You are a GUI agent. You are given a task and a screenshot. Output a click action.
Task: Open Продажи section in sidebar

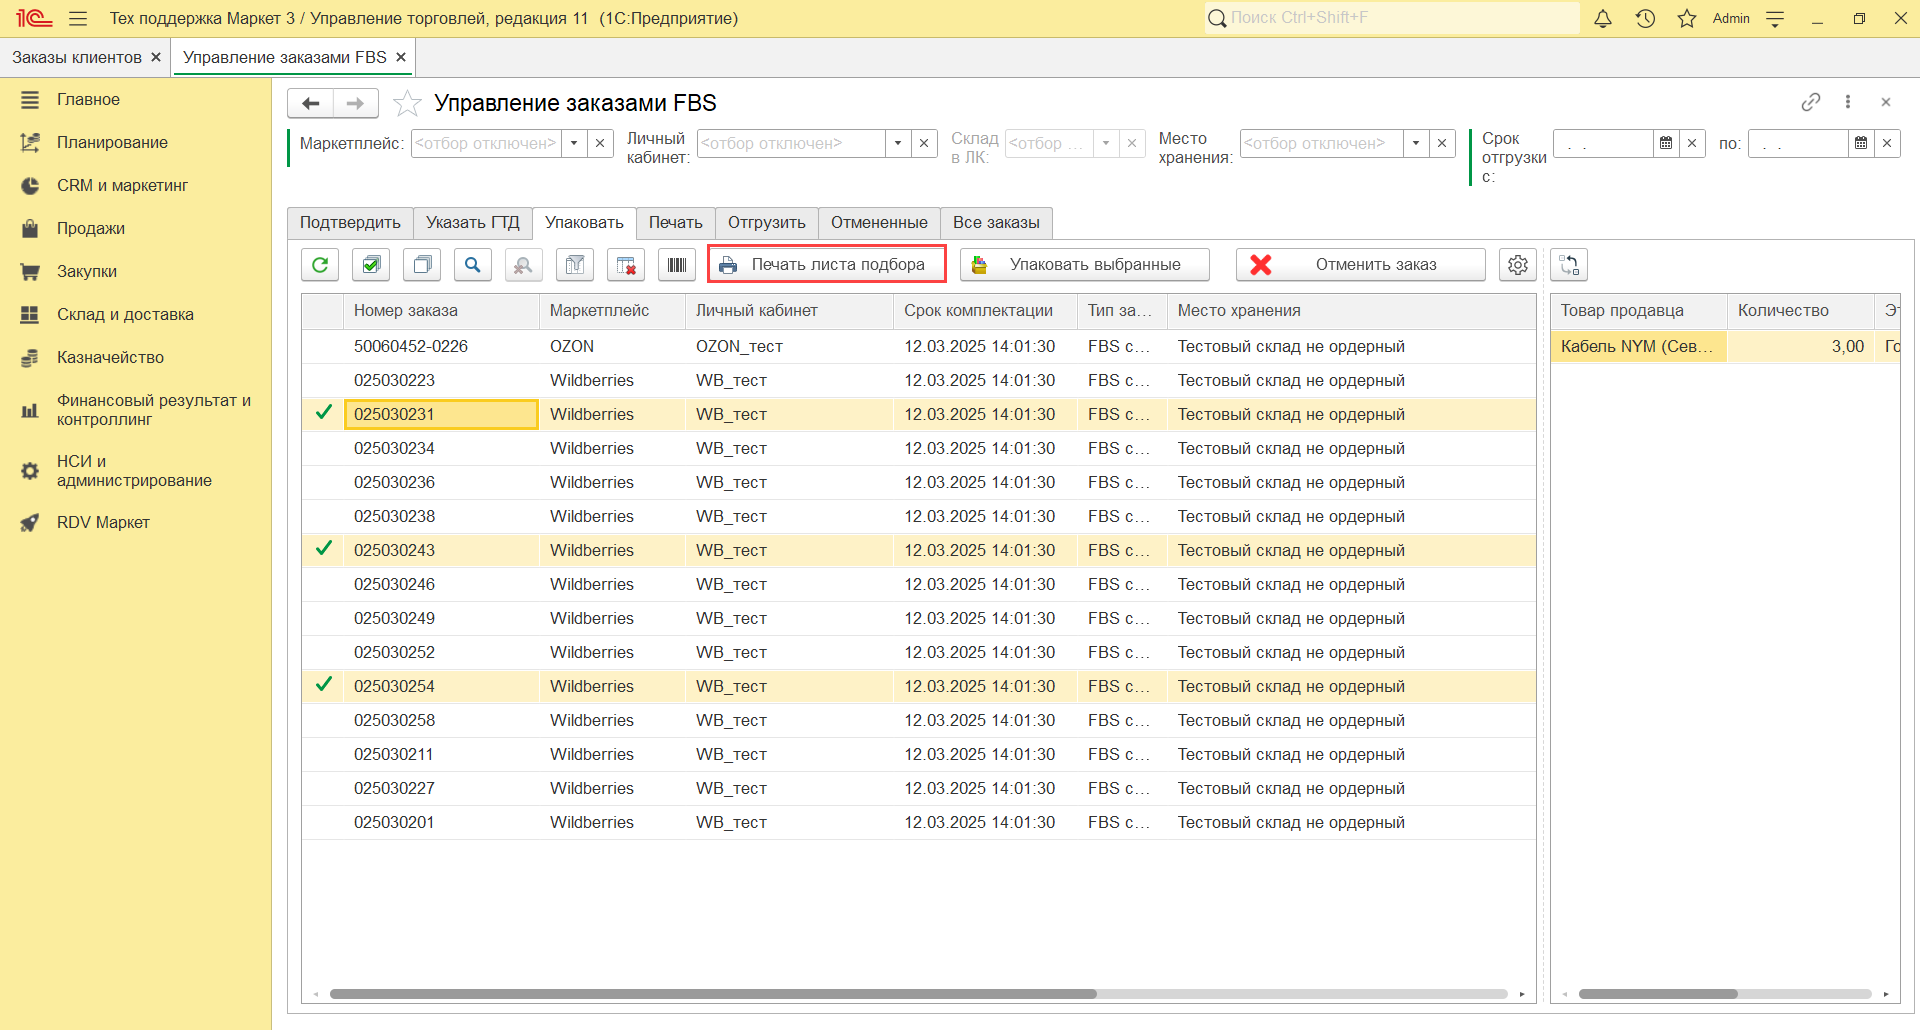pos(91,228)
